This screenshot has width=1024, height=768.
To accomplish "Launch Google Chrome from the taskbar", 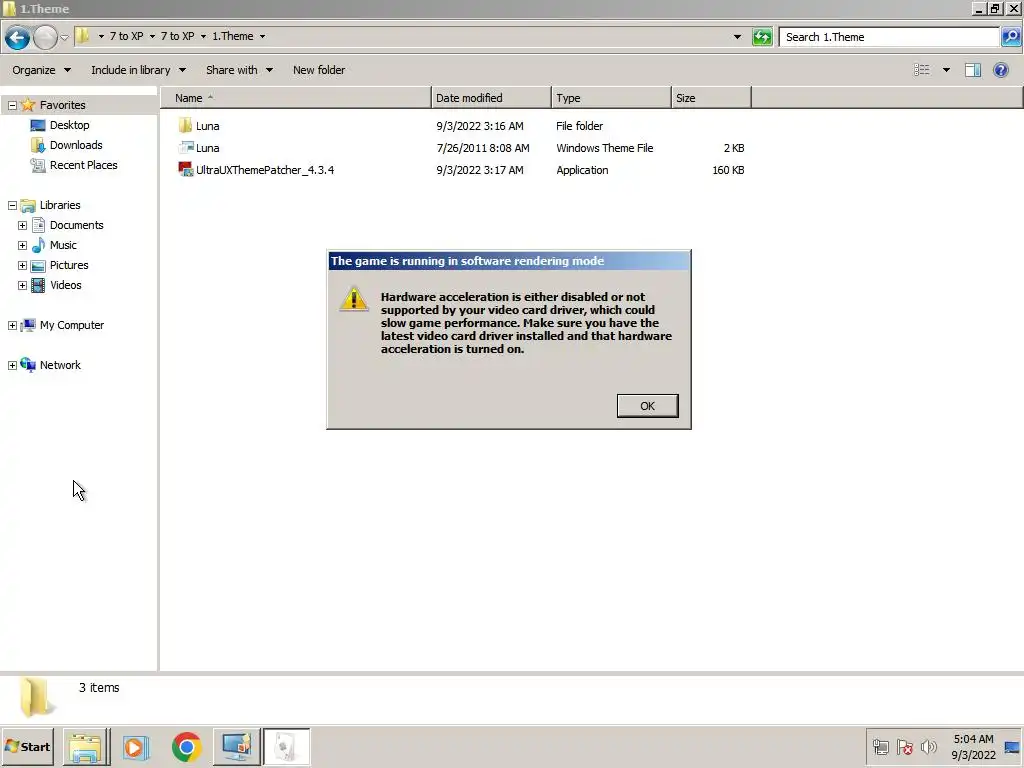I will [187, 747].
